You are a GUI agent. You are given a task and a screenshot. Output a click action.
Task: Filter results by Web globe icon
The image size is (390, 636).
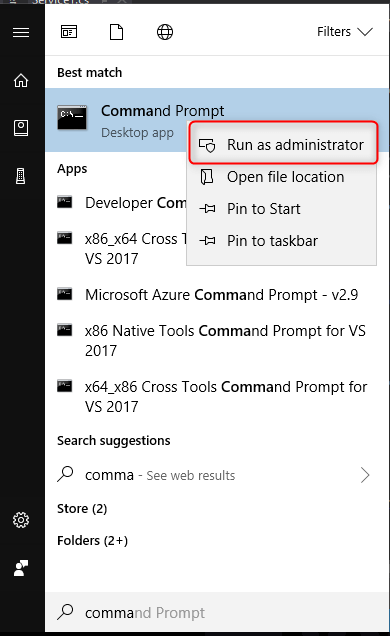165,32
